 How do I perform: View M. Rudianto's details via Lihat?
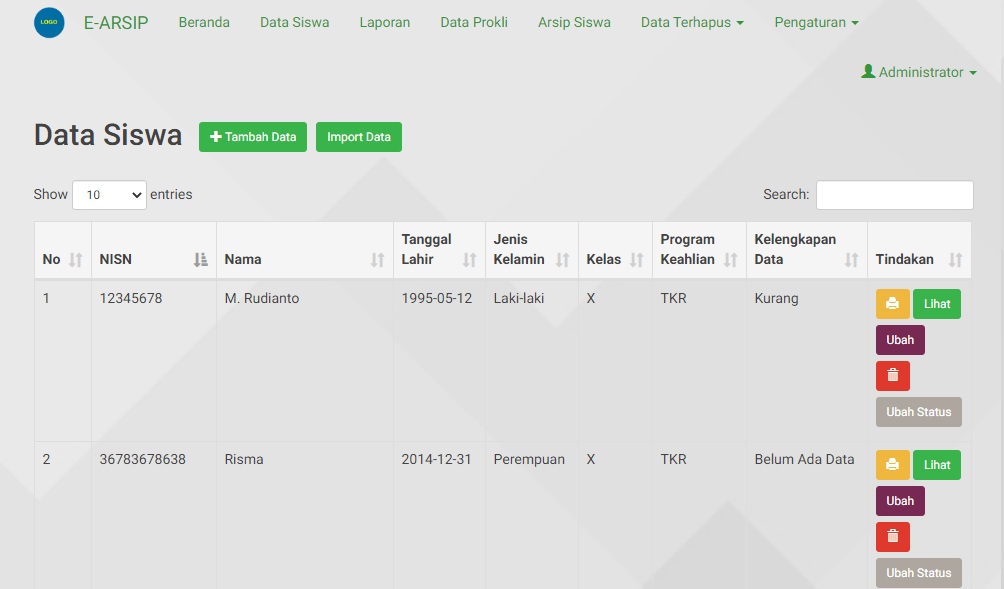pyautogui.click(x=937, y=303)
